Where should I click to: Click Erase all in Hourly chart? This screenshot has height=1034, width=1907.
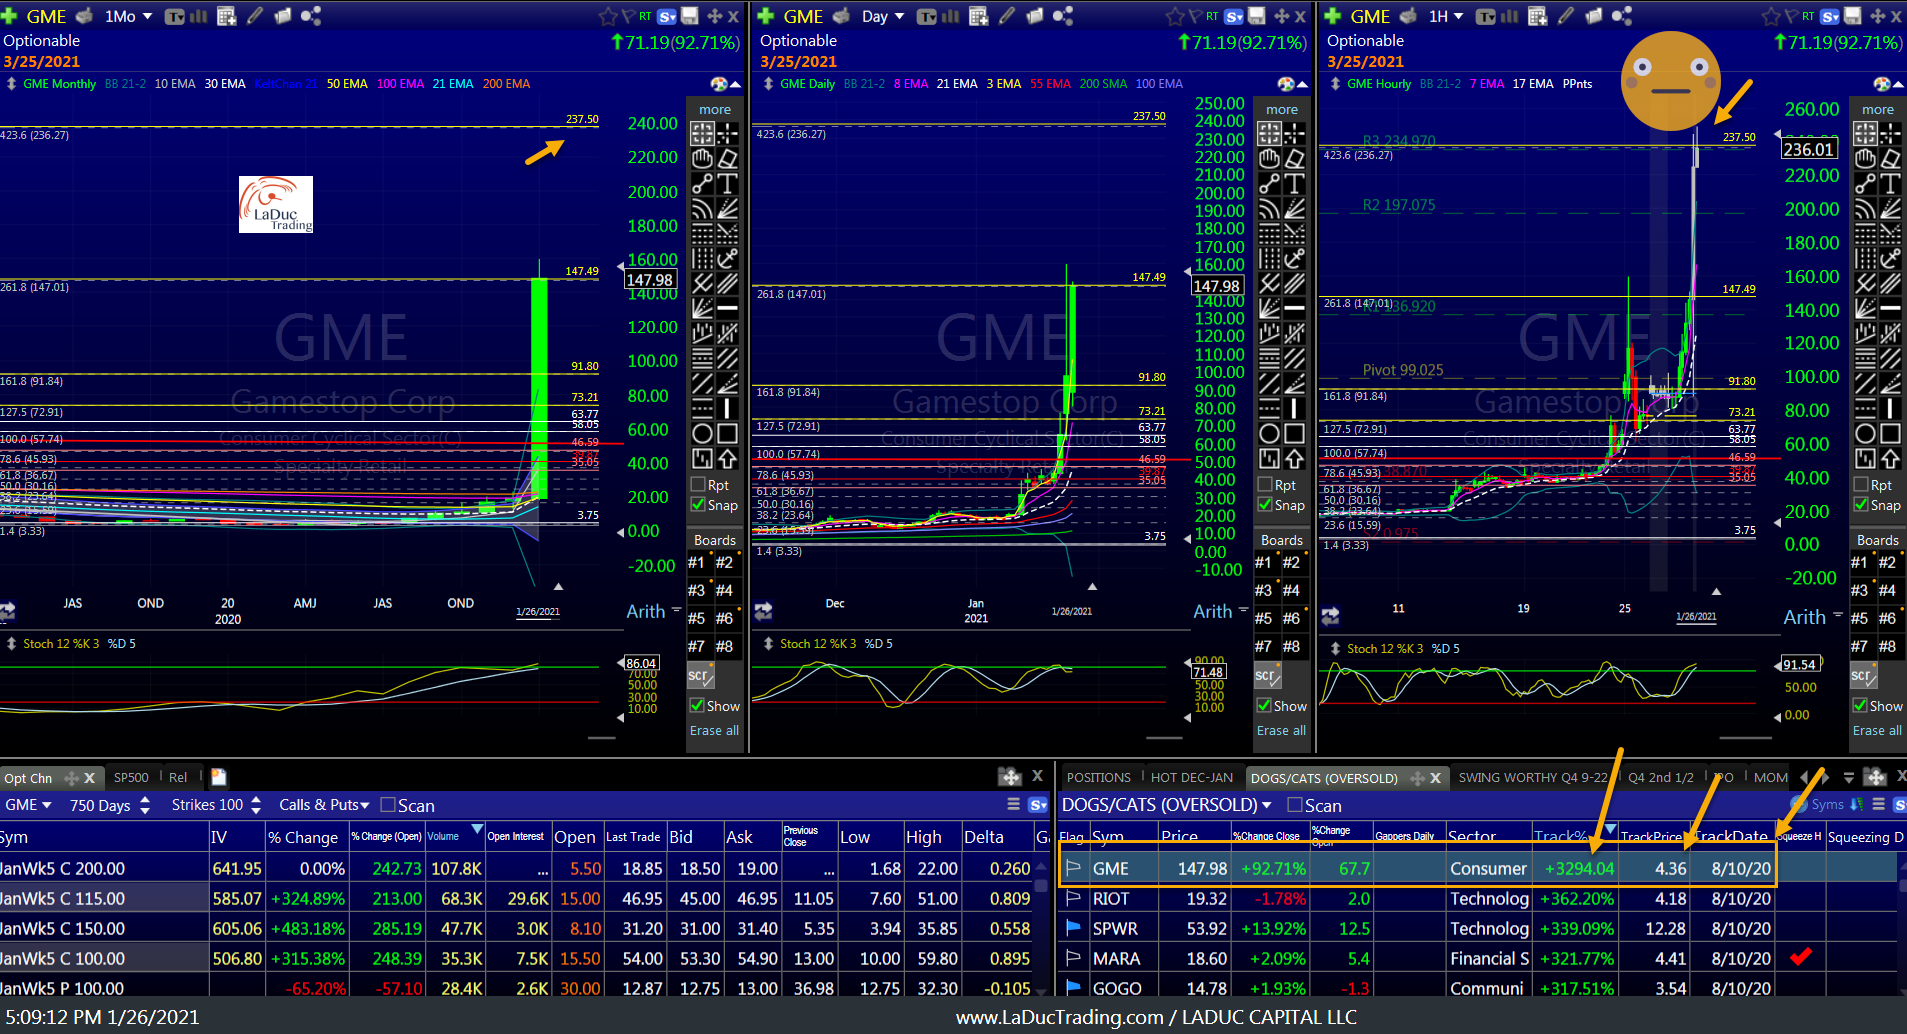pyautogui.click(x=1877, y=731)
